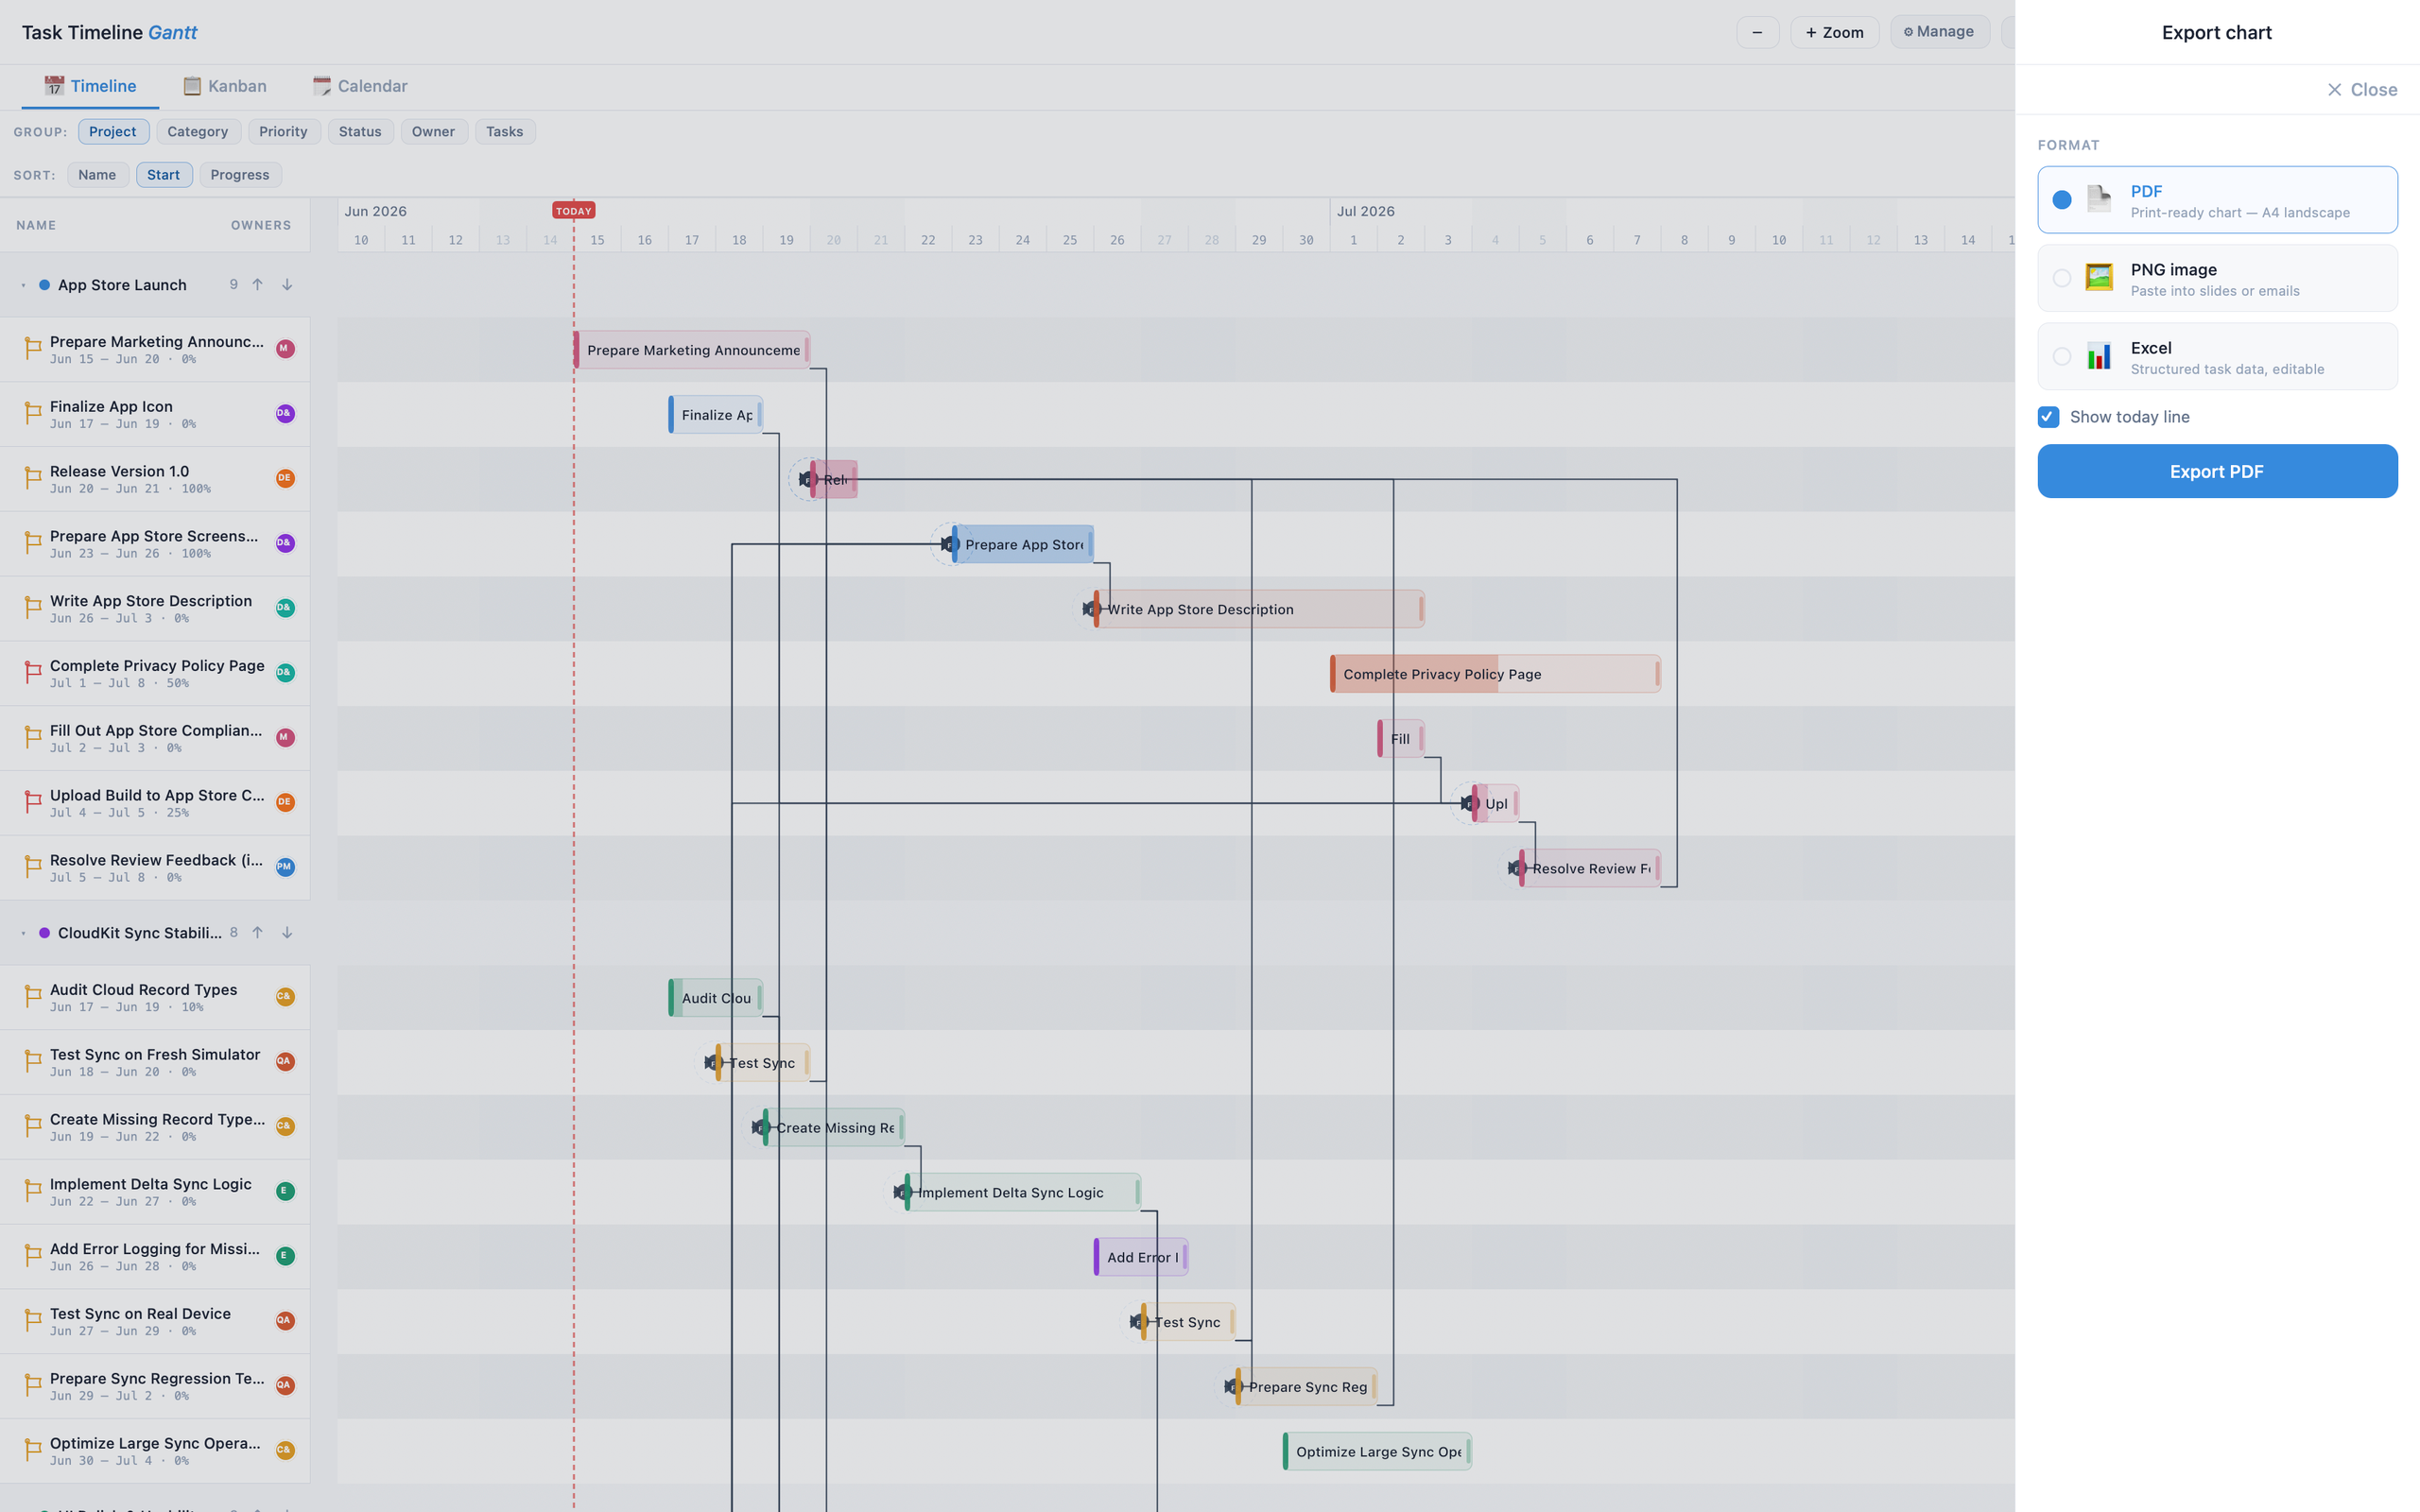
Task: Click the minus zoom out button
Action: coord(1757,32)
